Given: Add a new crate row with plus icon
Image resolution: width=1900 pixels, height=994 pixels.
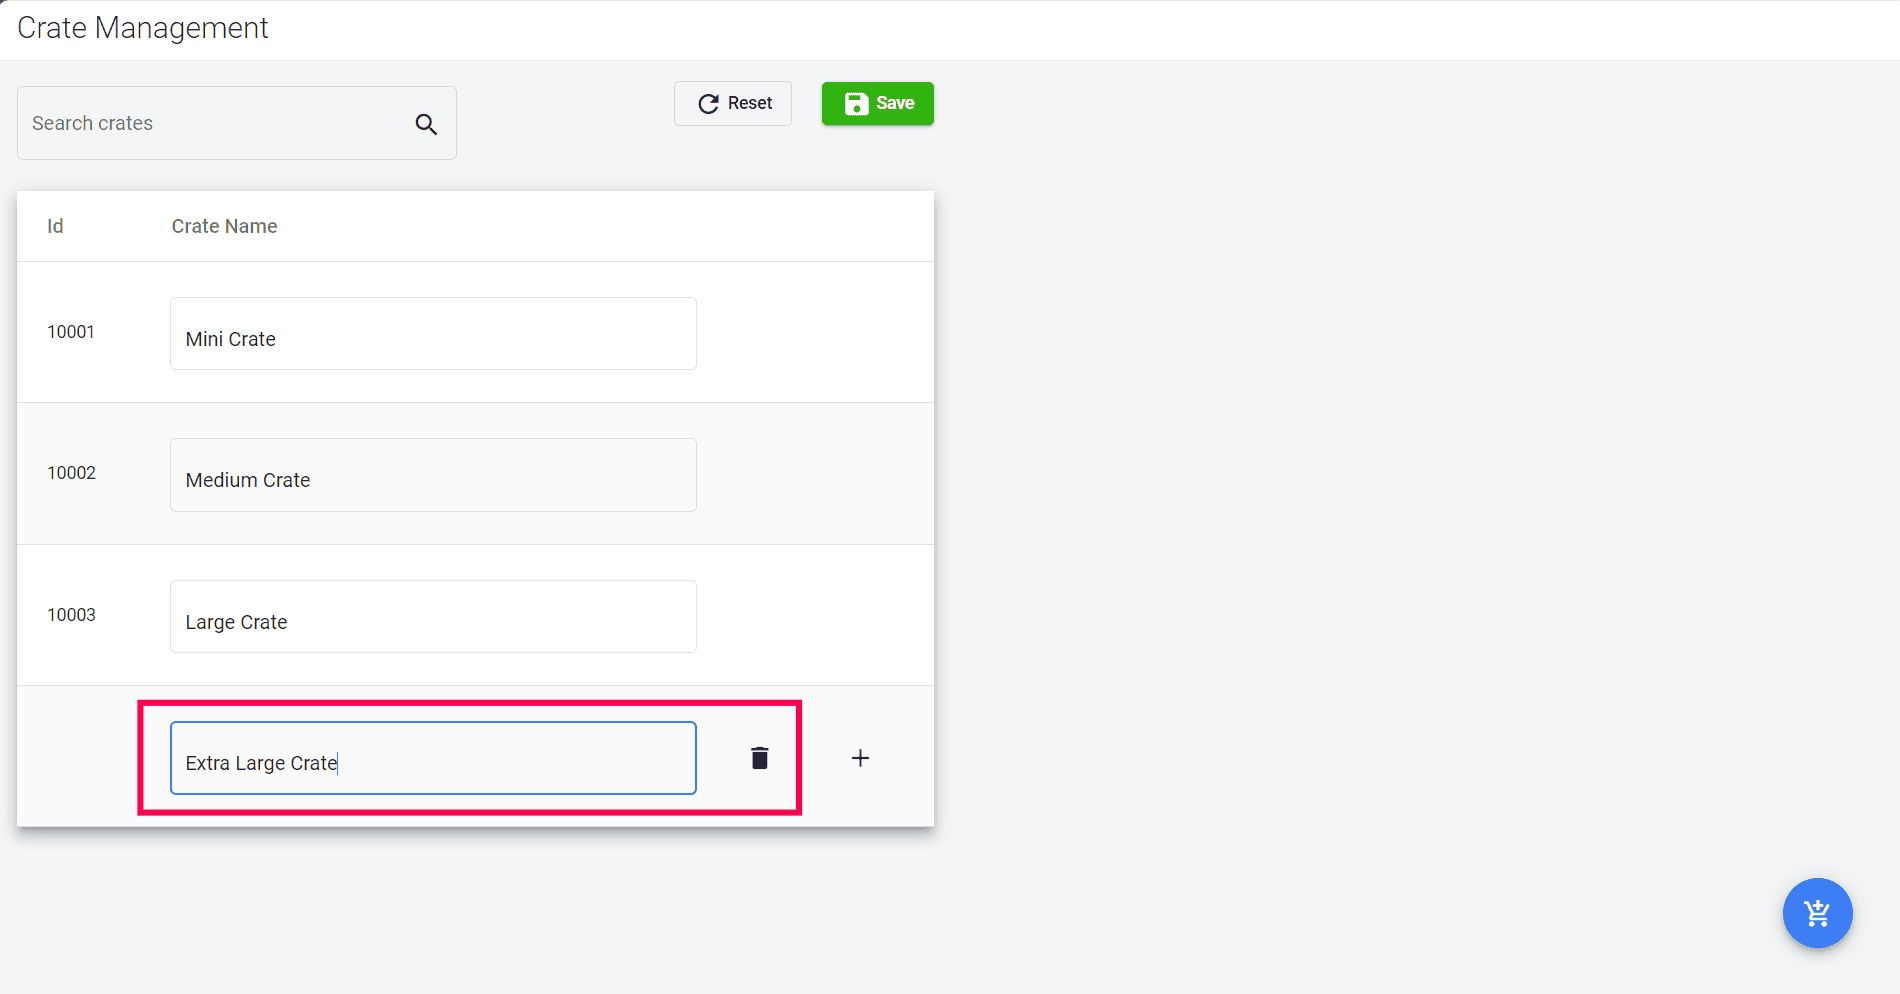Looking at the screenshot, I should (x=860, y=758).
